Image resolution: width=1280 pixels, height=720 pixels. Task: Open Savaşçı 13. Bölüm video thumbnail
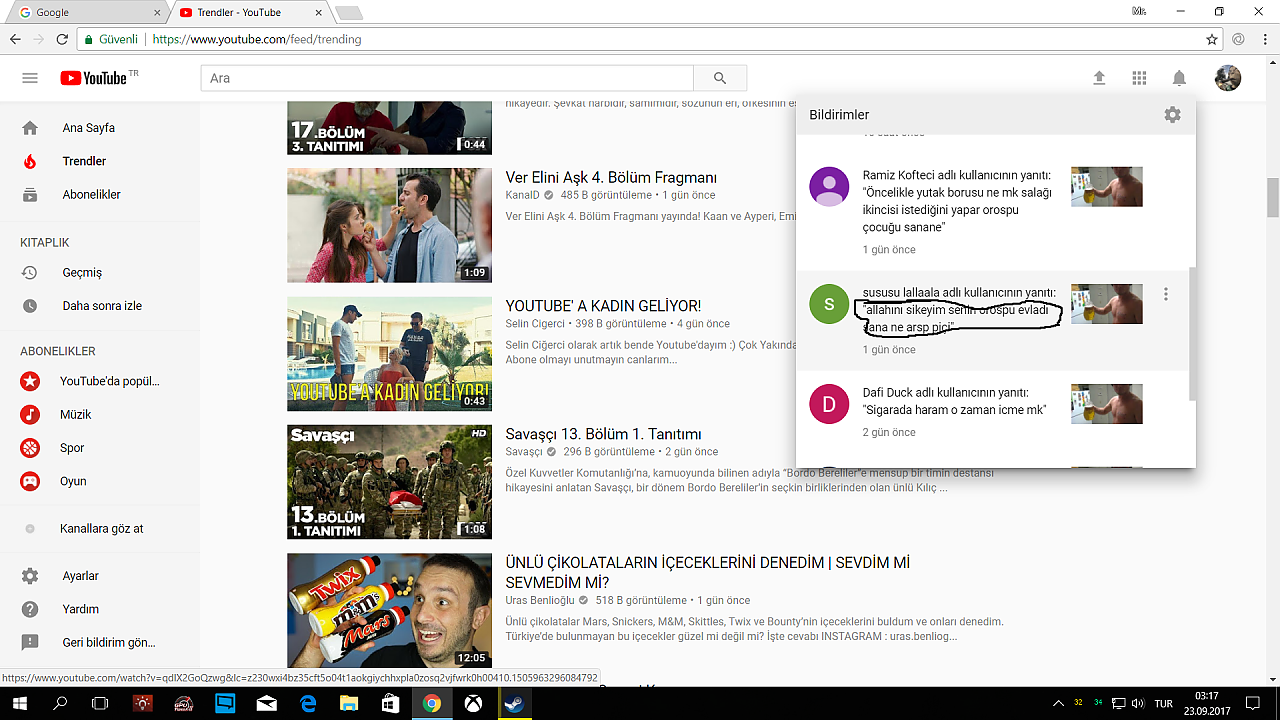[389, 482]
